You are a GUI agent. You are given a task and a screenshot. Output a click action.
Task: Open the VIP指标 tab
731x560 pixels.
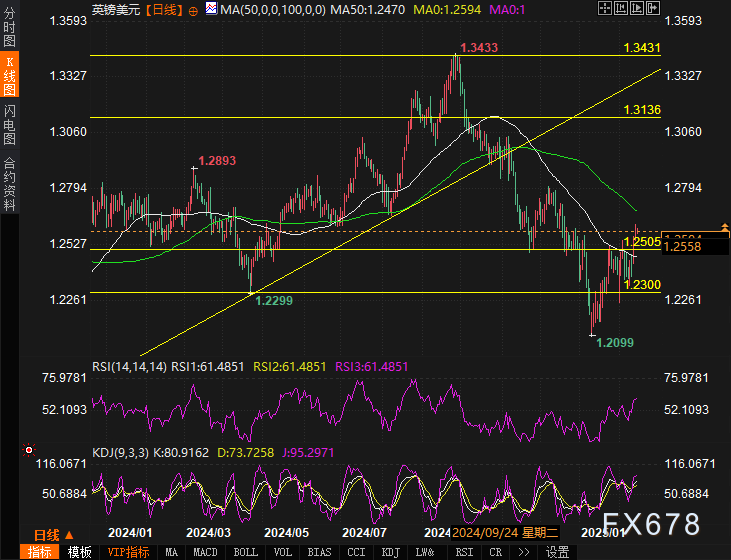point(128,552)
